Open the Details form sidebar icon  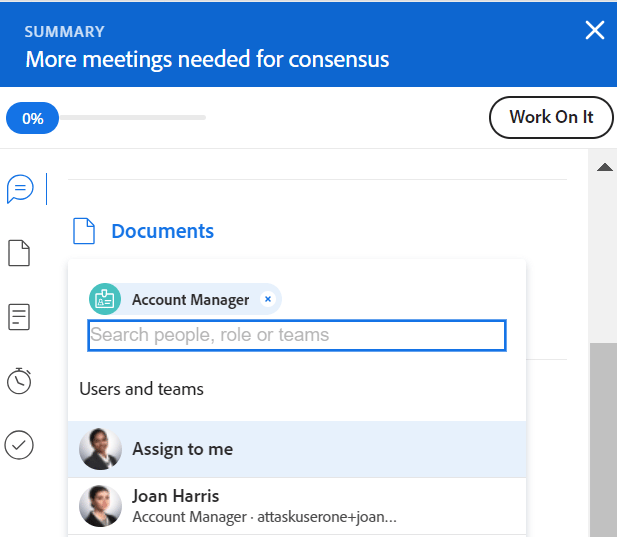(19, 317)
